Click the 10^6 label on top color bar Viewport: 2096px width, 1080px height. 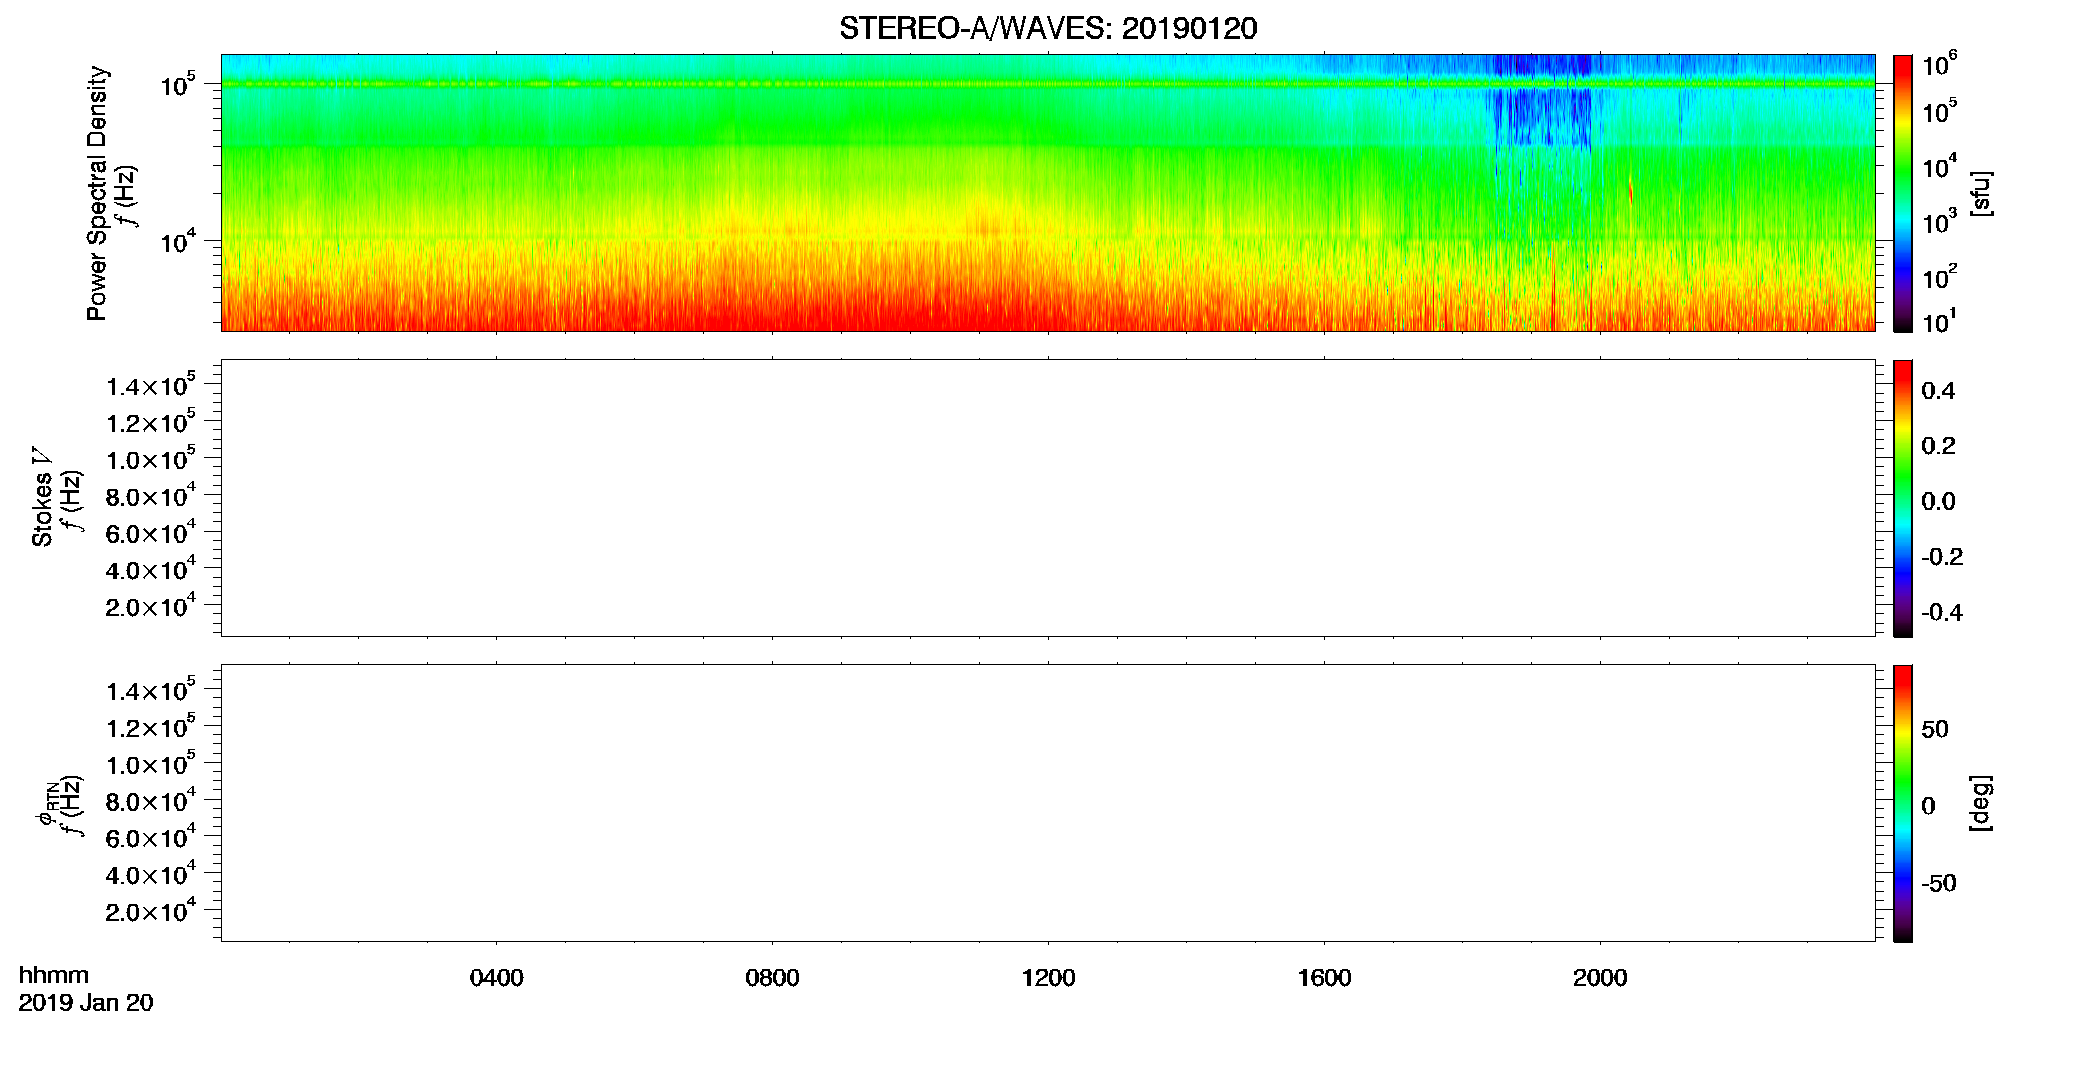point(1939,65)
